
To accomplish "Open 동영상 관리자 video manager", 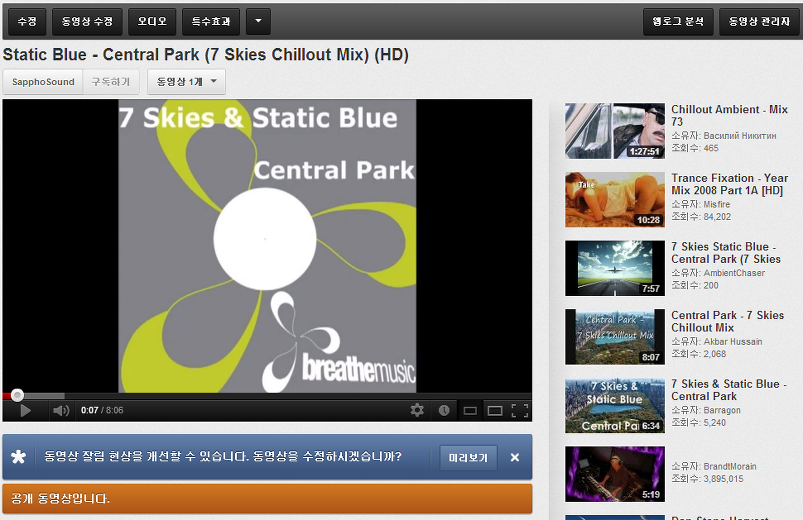I will point(759,22).
